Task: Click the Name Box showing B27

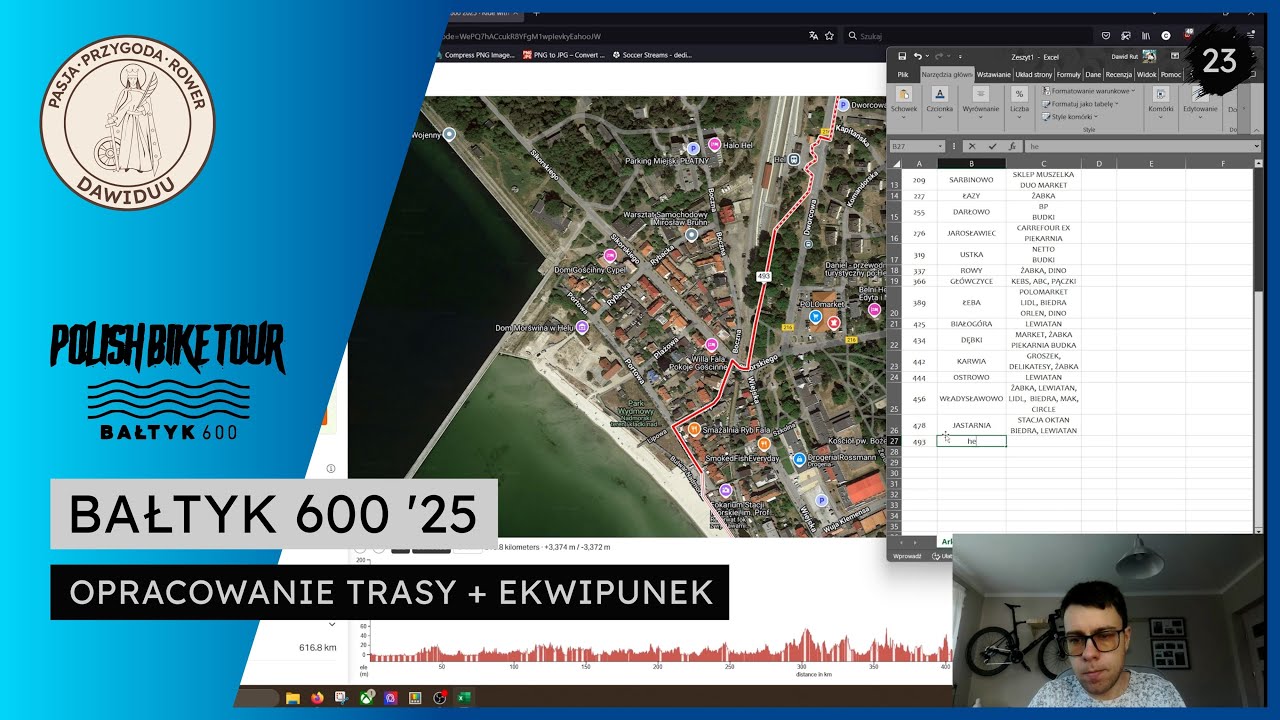Action: click(x=915, y=146)
